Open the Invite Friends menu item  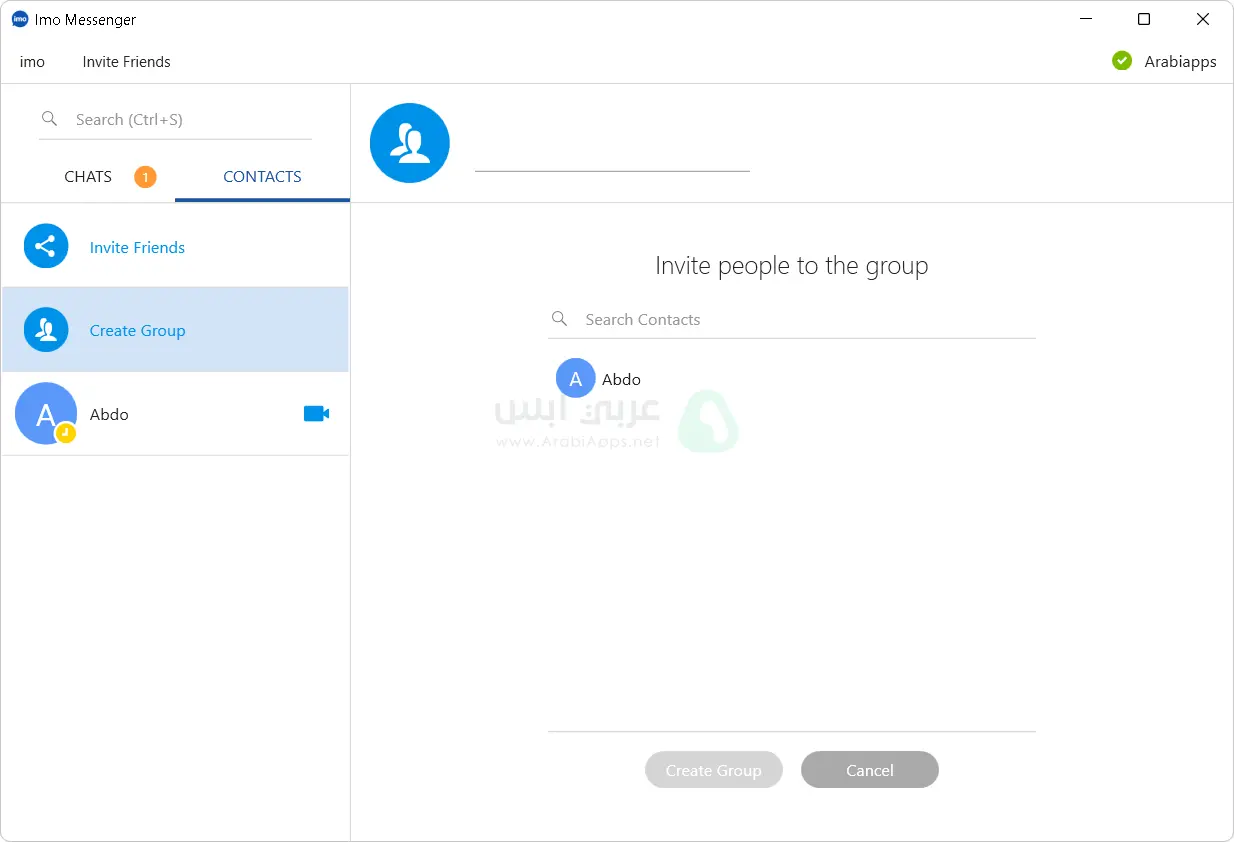tap(126, 62)
